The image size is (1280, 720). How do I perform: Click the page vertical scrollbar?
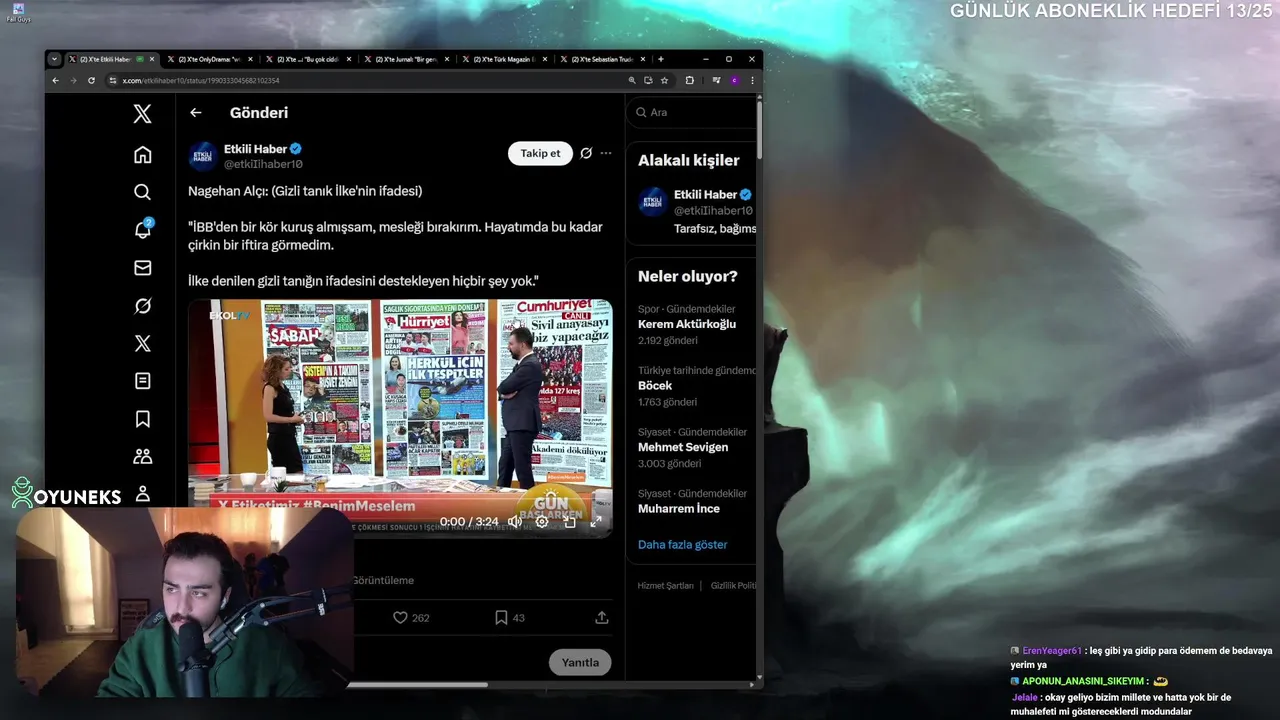click(760, 128)
